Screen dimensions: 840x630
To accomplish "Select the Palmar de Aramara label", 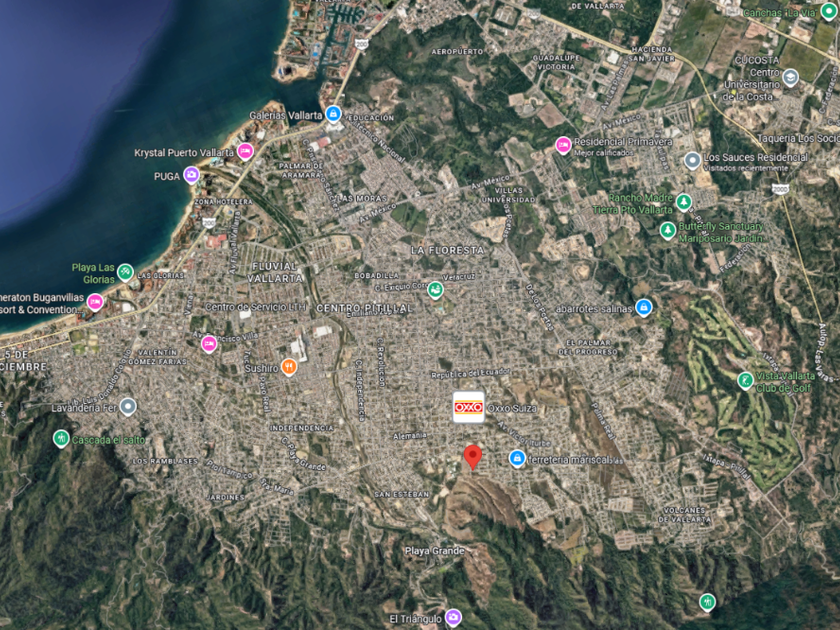I will click(x=301, y=170).
